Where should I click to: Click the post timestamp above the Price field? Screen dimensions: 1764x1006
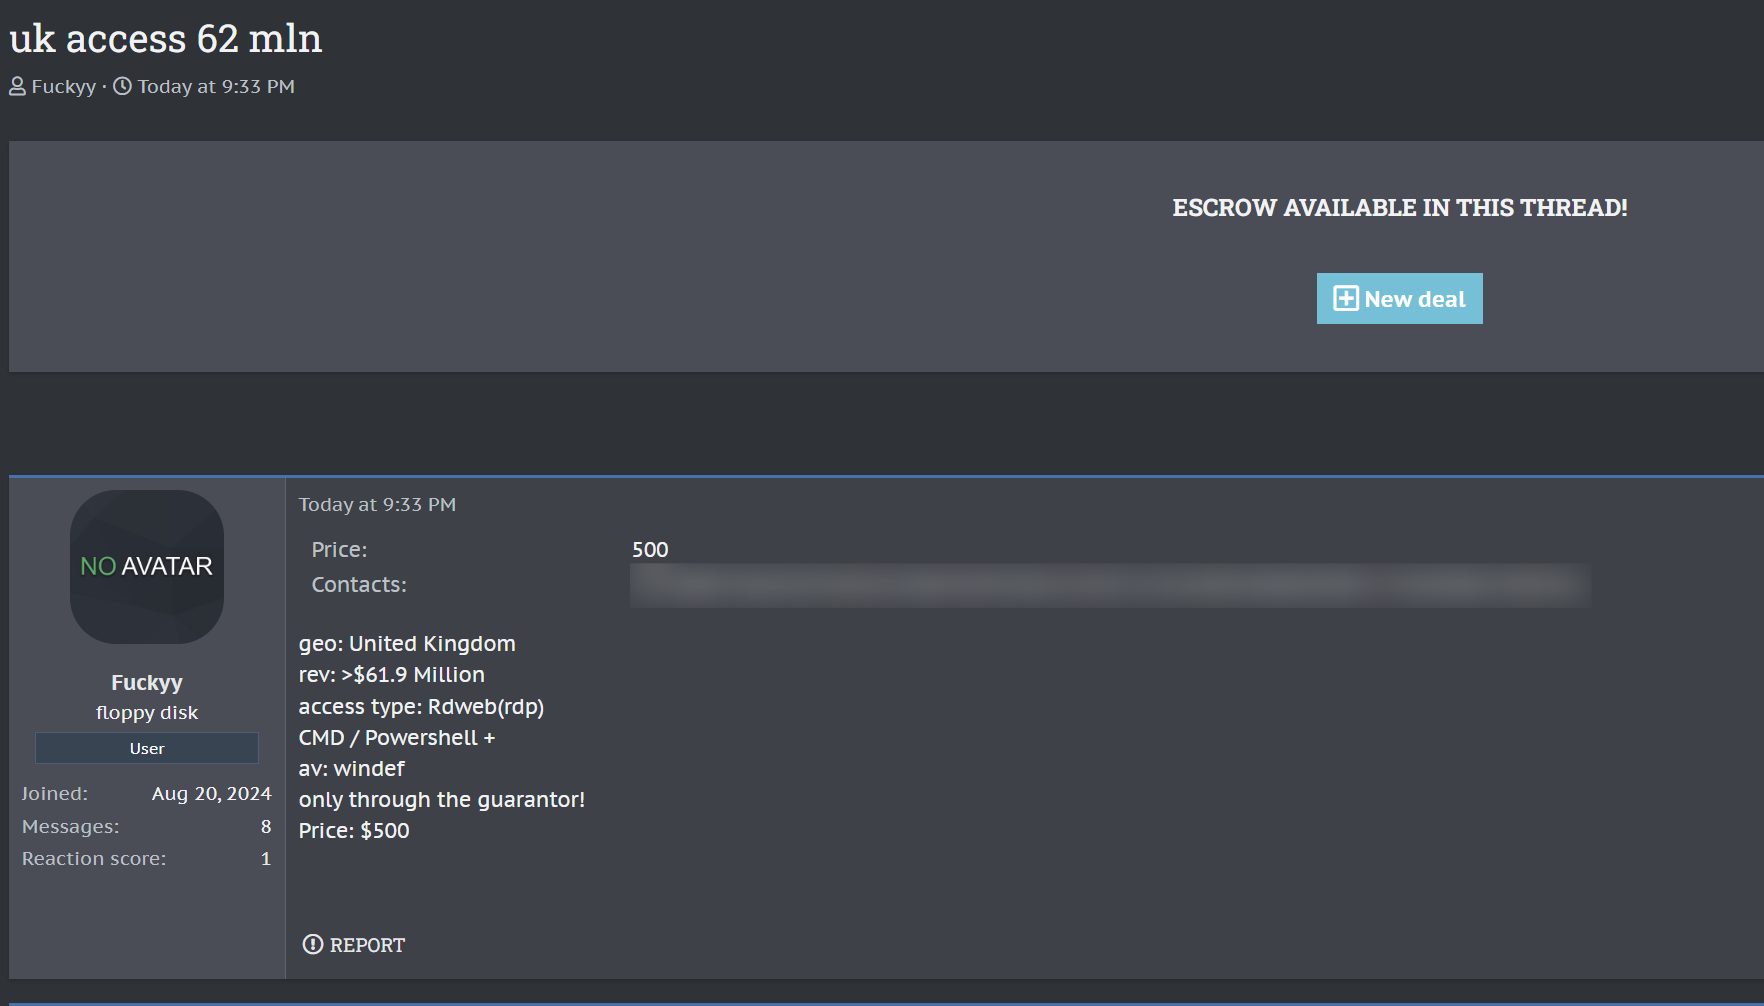377,505
